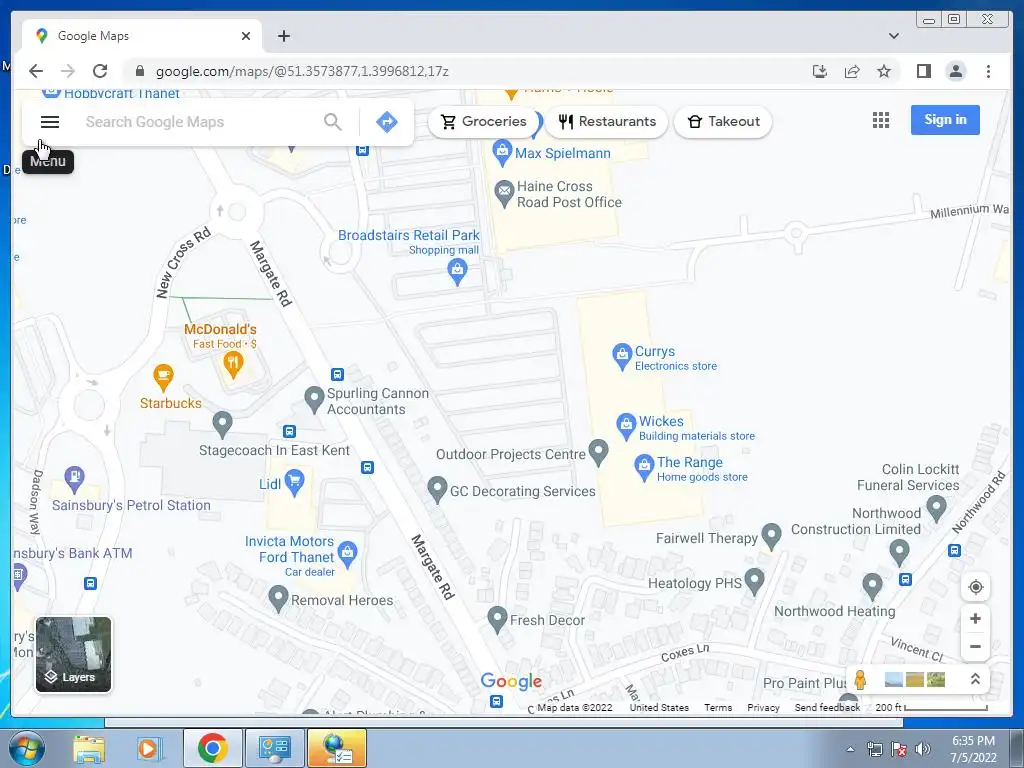The height and width of the screenshot is (768, 1024).
Task: Open the Terms link
Action: (718, 707)
